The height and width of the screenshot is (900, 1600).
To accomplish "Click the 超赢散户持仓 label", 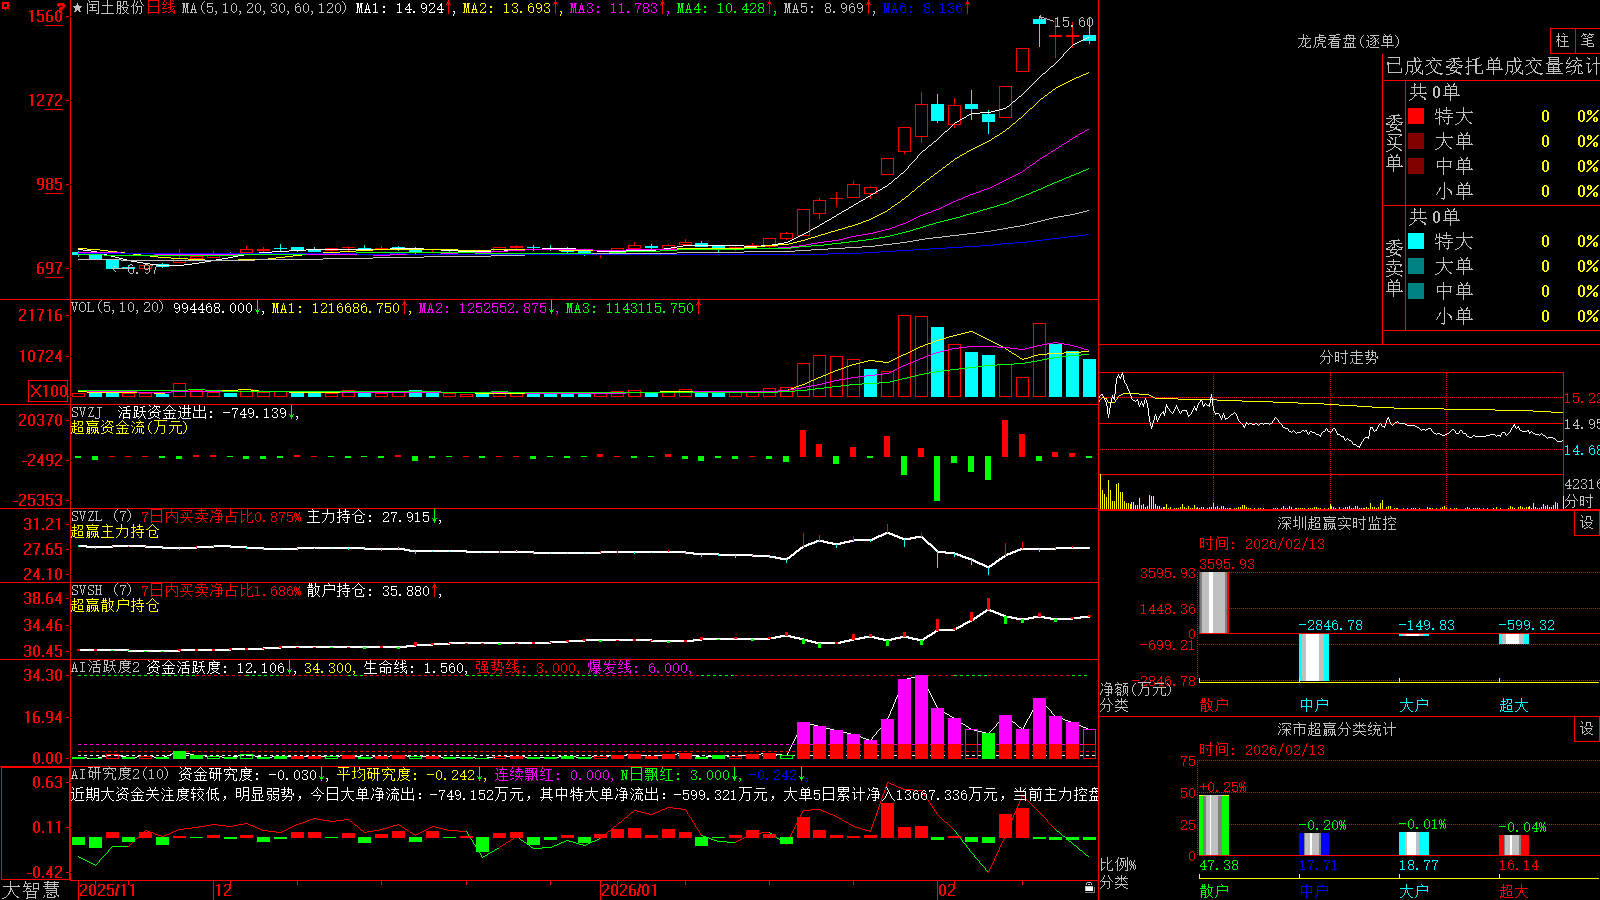I will 115,605.
